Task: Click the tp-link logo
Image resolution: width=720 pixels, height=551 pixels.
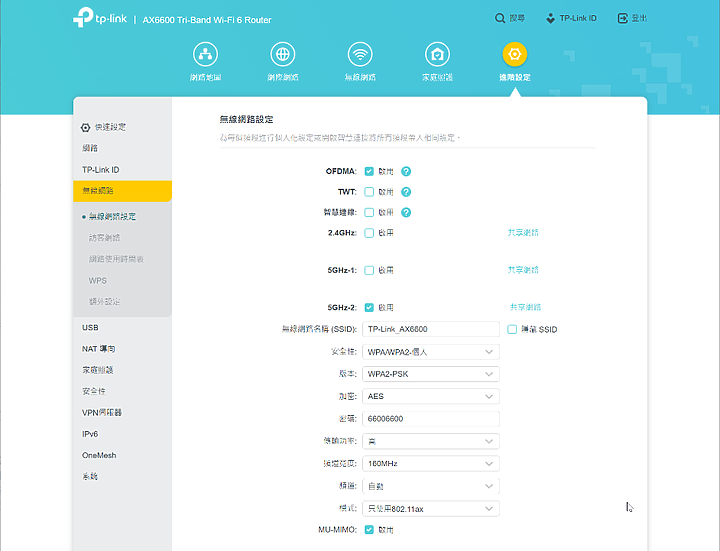Action: click(x=100, y=17)
